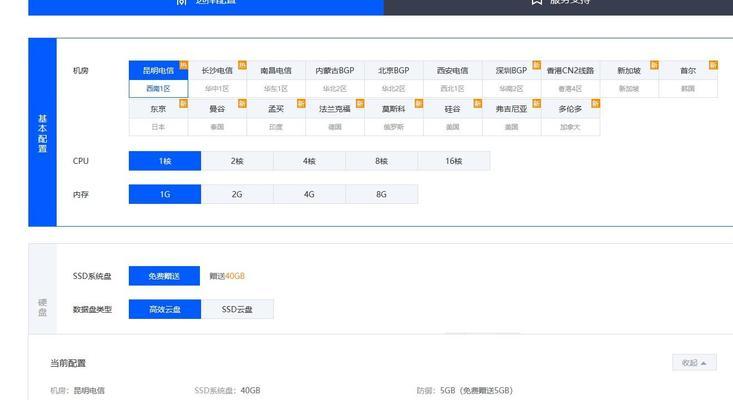Click the 数据盘类型 row label
Screen dimensions: 733x400
(92, 309)
